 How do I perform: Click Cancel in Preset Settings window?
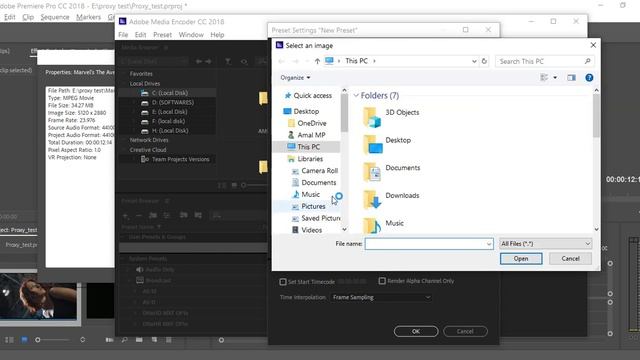tap(465, 331)
